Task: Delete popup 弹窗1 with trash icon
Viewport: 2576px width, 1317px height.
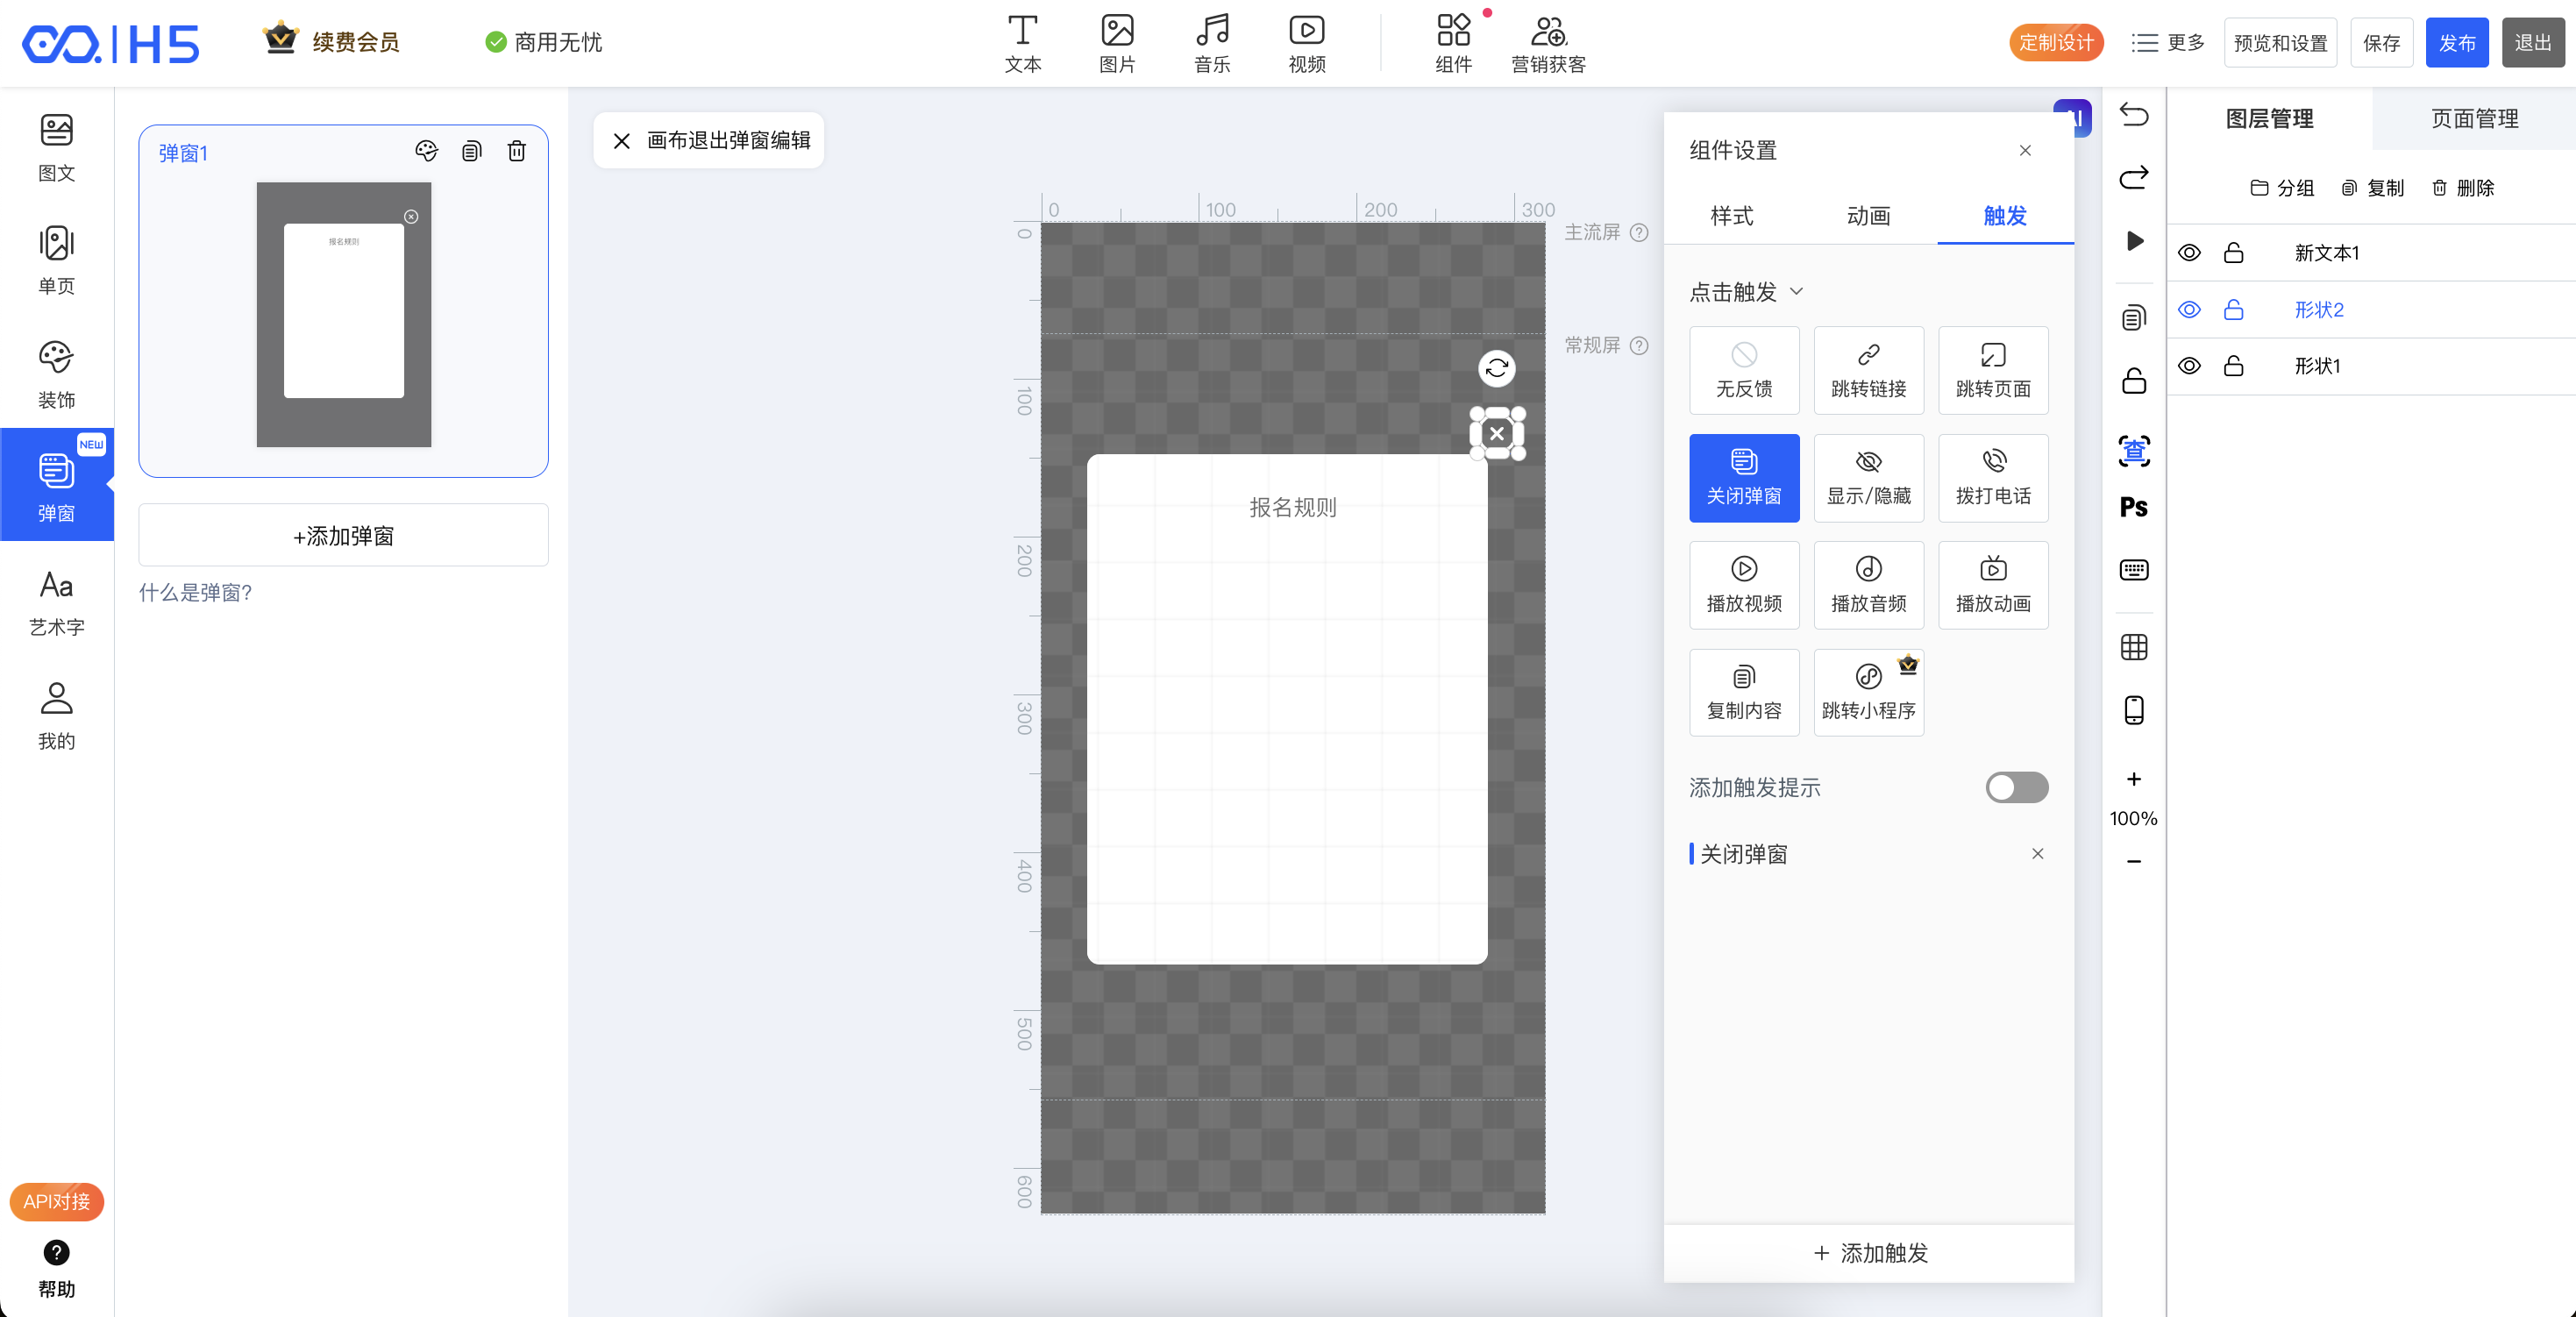Action: click(x=516, y=151)
